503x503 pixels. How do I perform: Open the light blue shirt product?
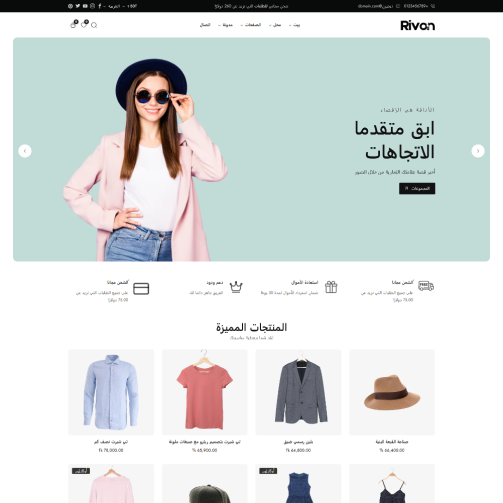coord(111,392)
